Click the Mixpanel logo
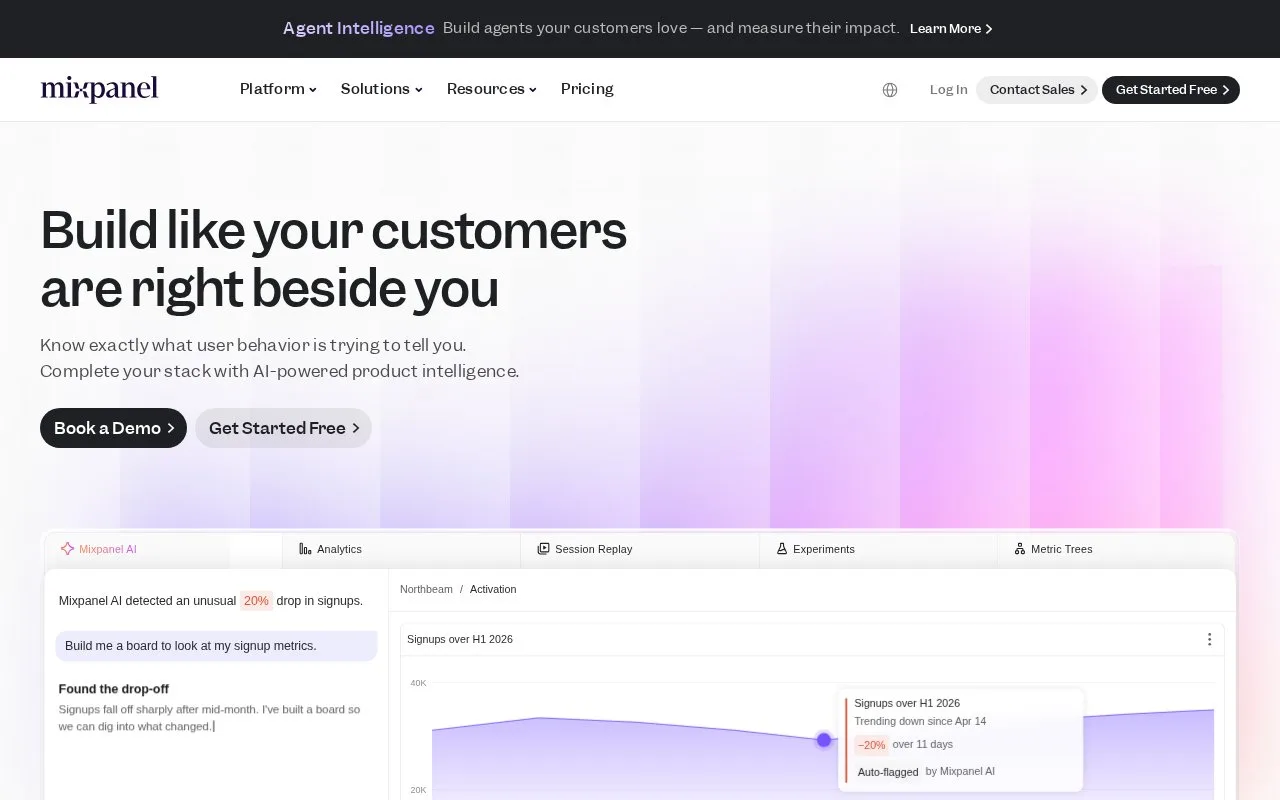The width and height of the screenshot is (1280, 800). (x=99, y=89)
